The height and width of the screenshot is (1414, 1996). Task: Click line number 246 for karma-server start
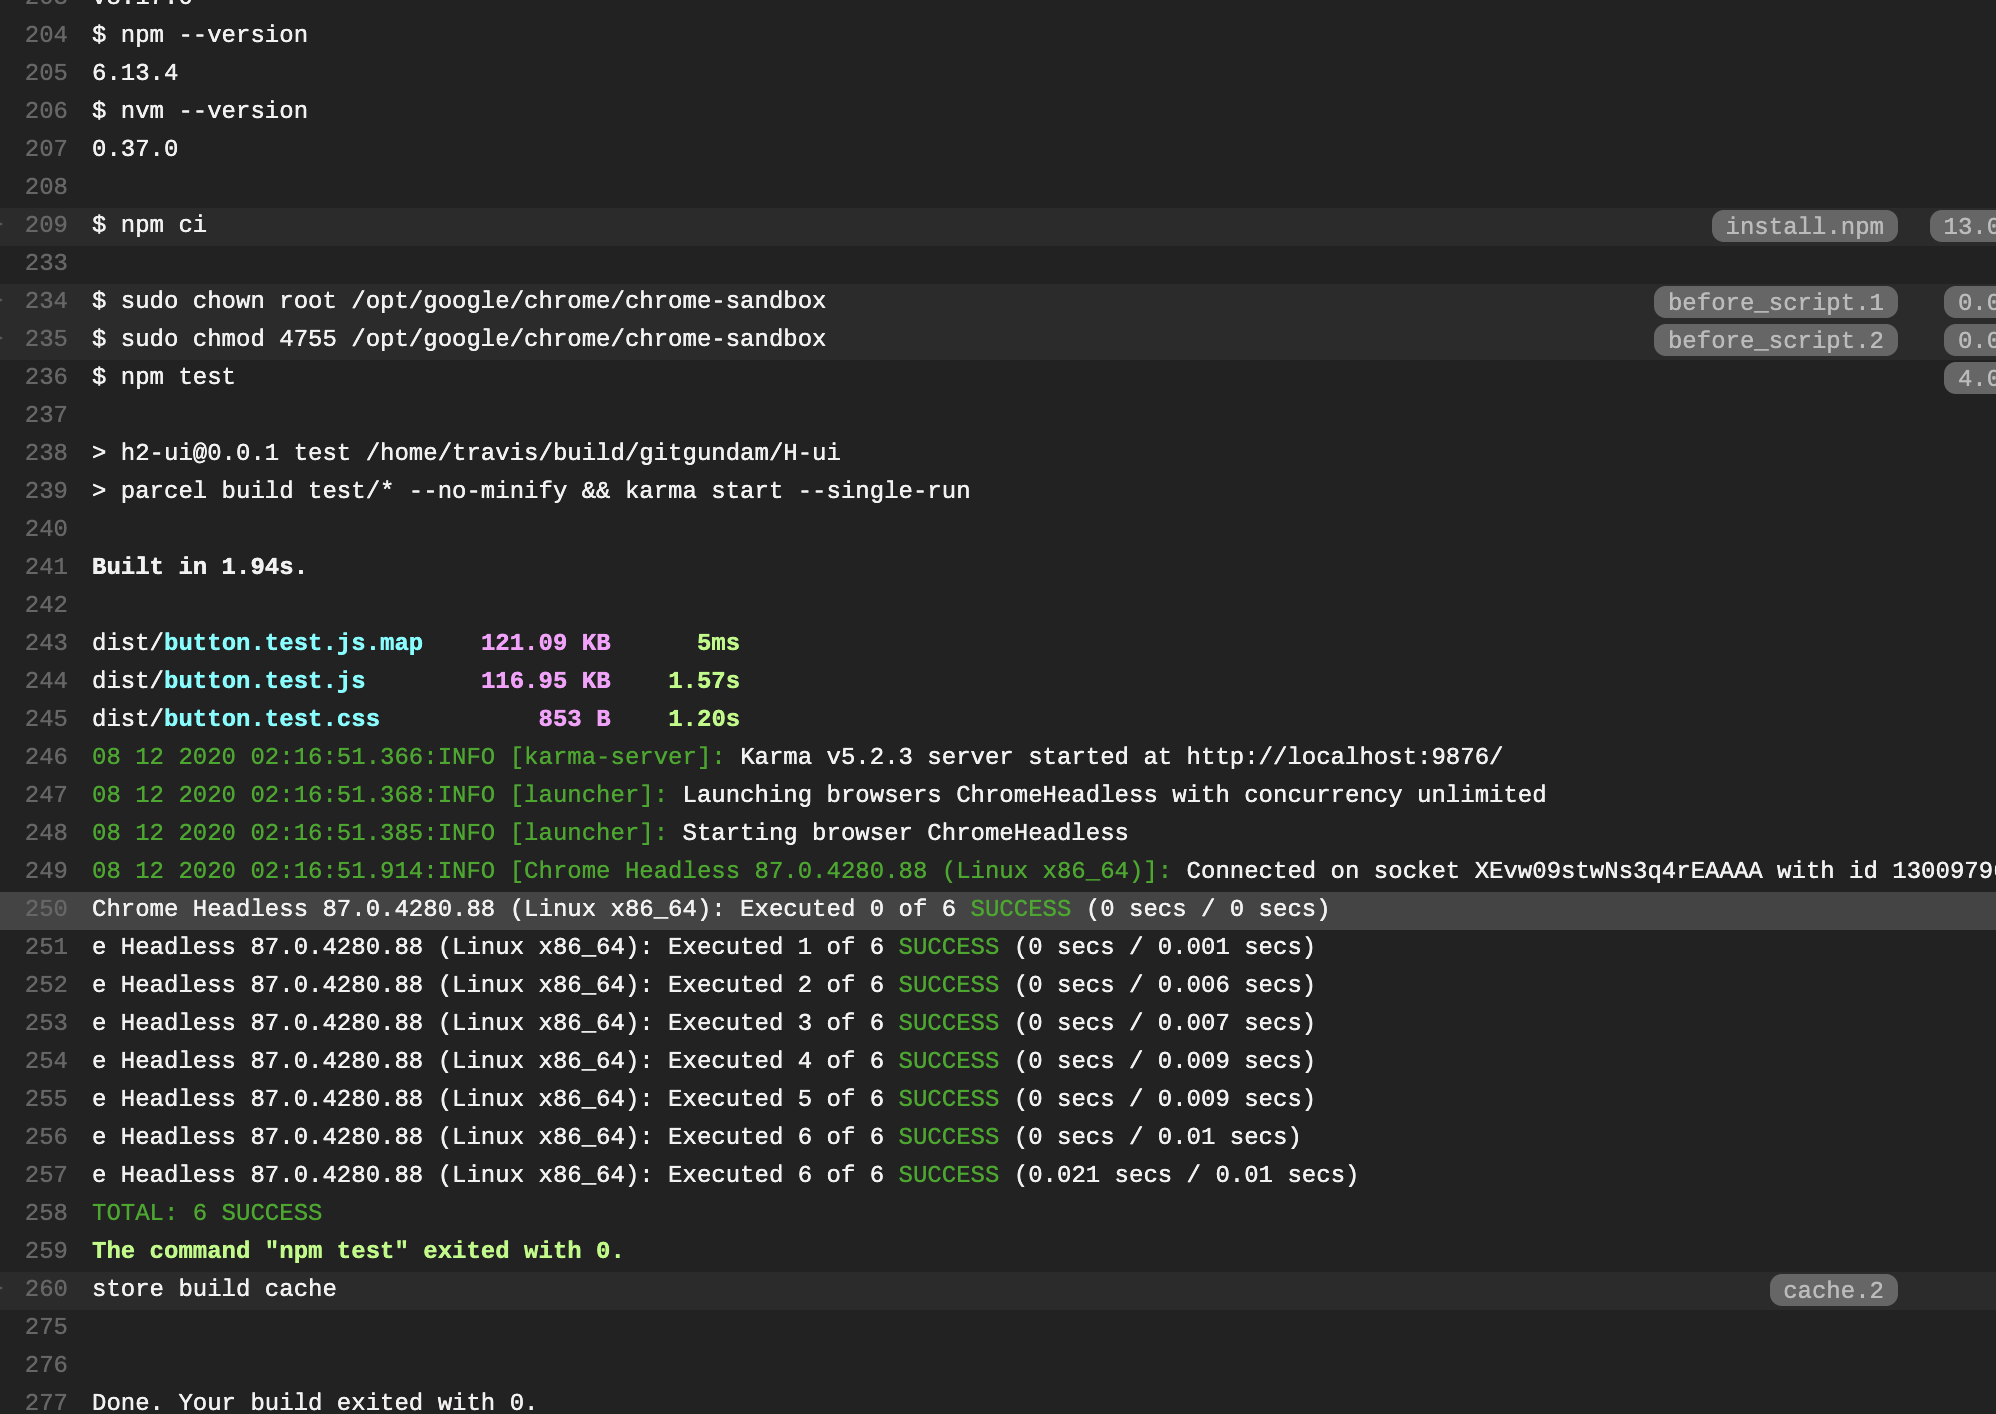point(46,757)
